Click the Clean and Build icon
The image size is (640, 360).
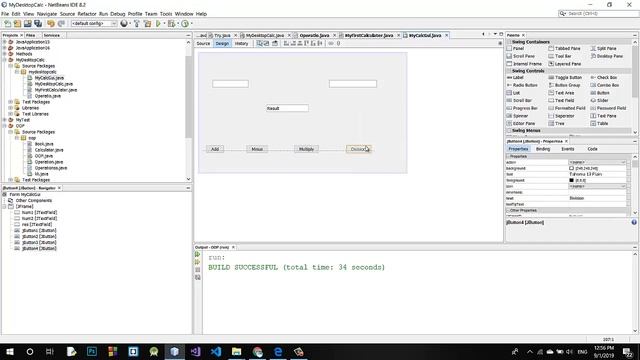(x=147, y=24)
